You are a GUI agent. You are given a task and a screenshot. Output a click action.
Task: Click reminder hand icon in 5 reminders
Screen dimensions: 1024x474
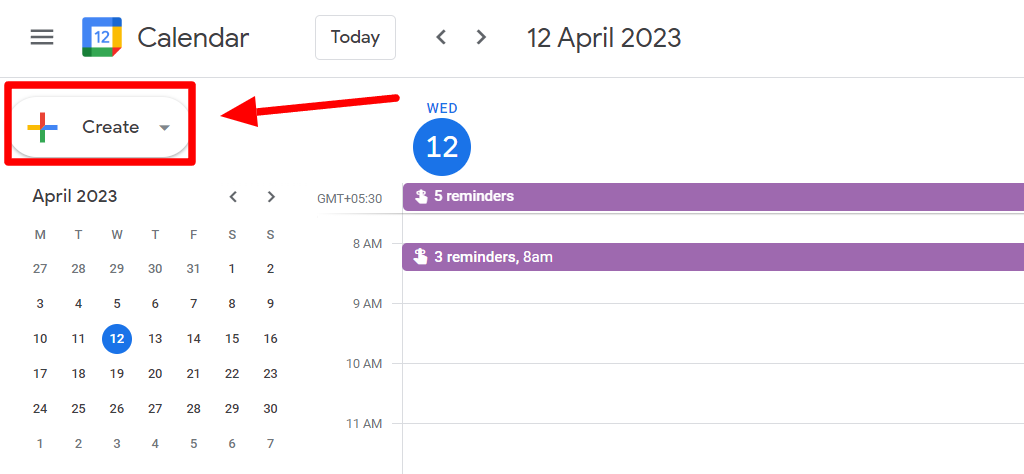coord(421,196)
